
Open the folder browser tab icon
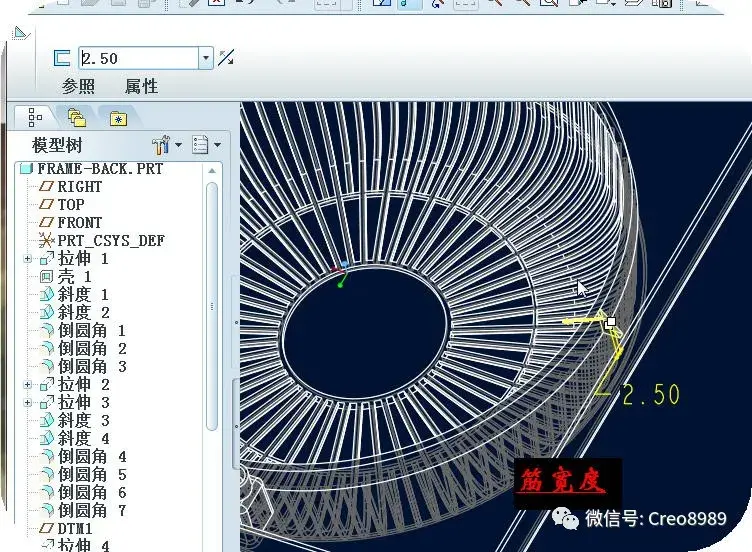point(77,117)
